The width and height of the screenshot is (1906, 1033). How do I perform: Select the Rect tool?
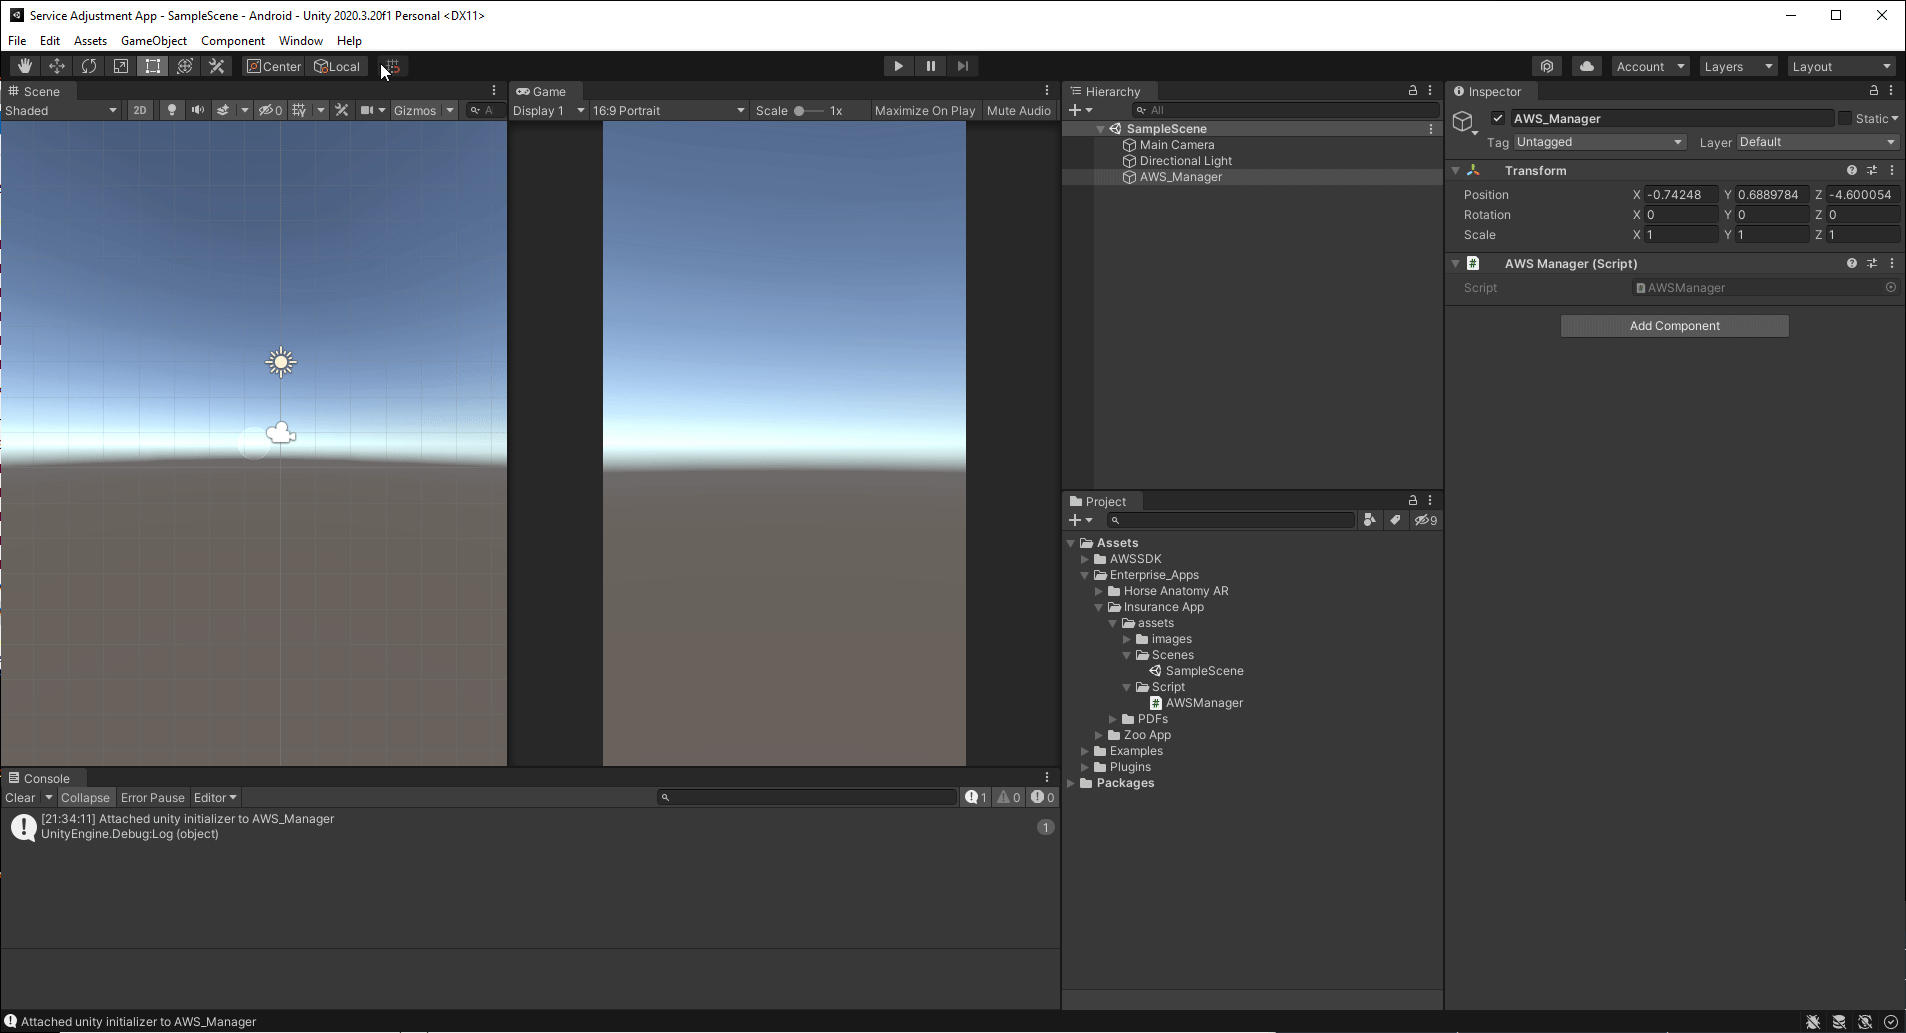pyautogui.click(x=153, y=66)
